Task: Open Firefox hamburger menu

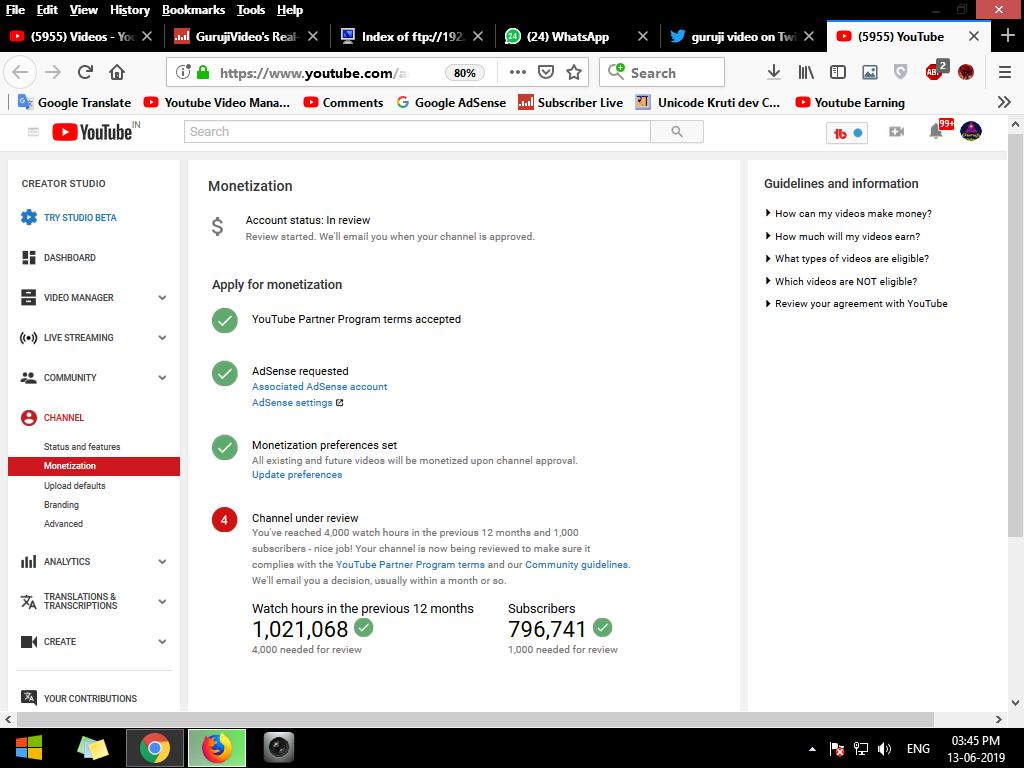Action: [1005, 72]
